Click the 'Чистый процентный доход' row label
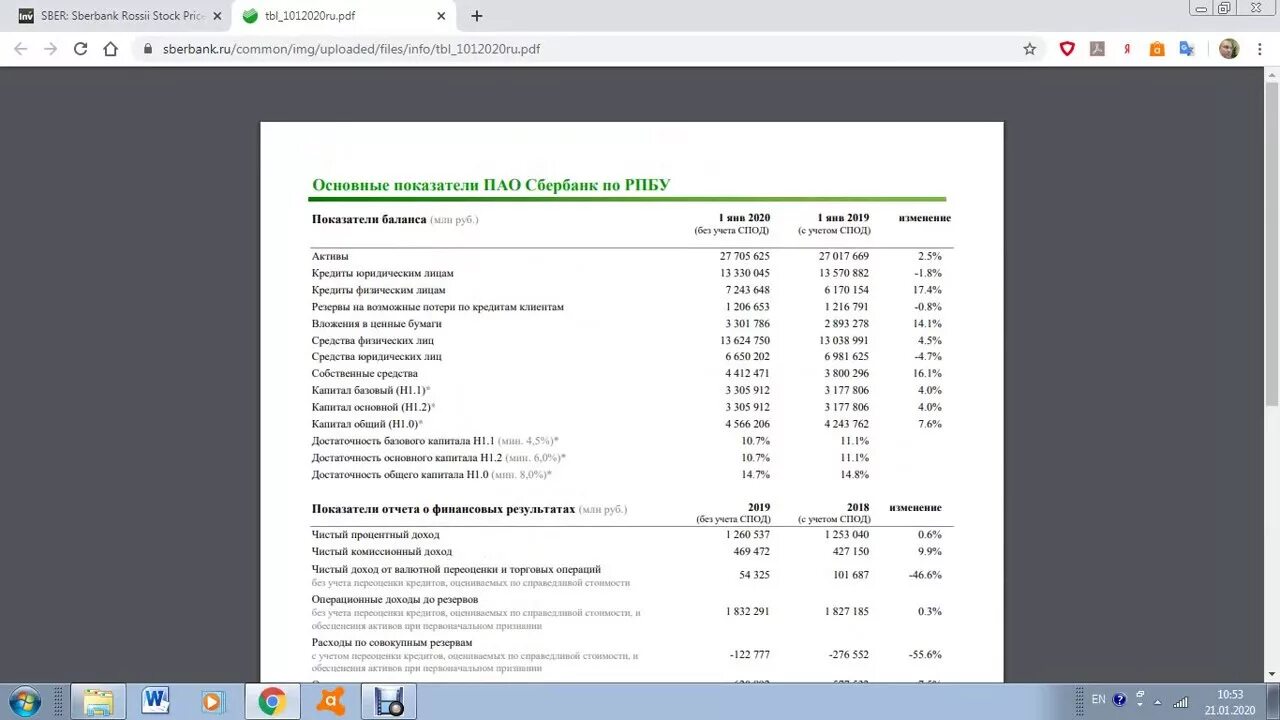Viewport: 1280px width, 720px height. click(x=376, y=535)
